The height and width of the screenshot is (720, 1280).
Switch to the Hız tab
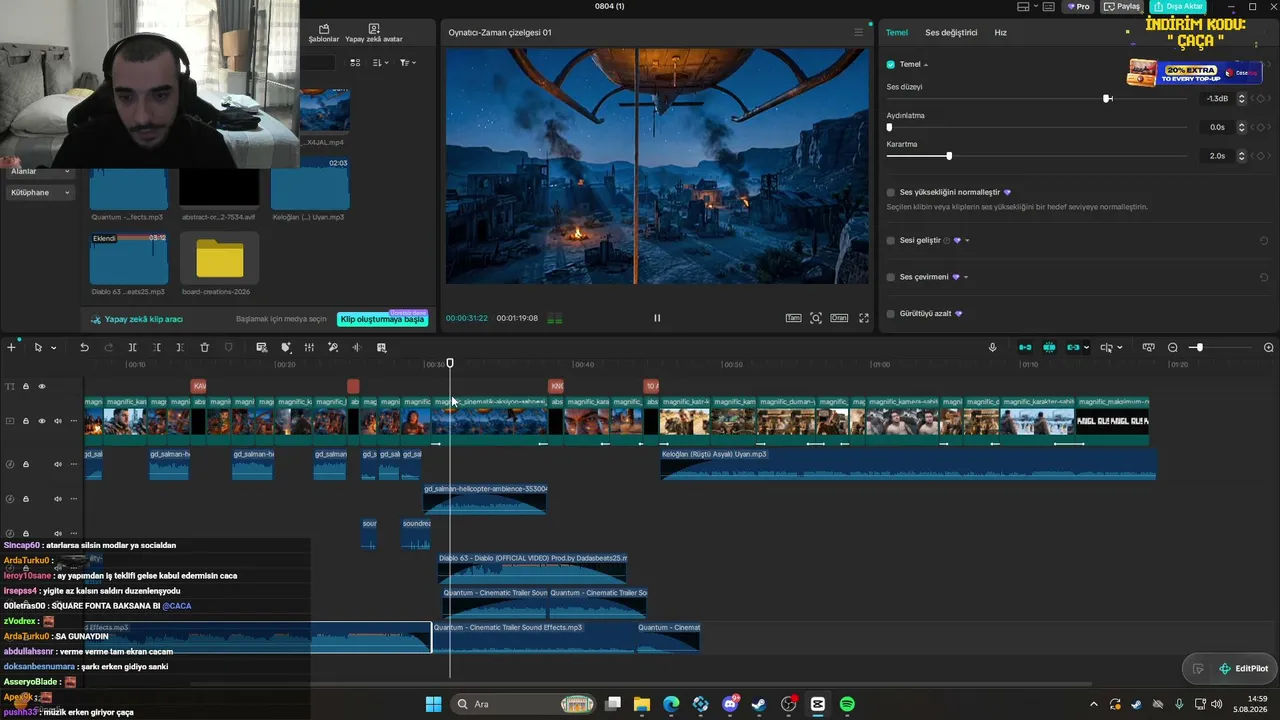pyautogui.click(x=1000, y=32)
